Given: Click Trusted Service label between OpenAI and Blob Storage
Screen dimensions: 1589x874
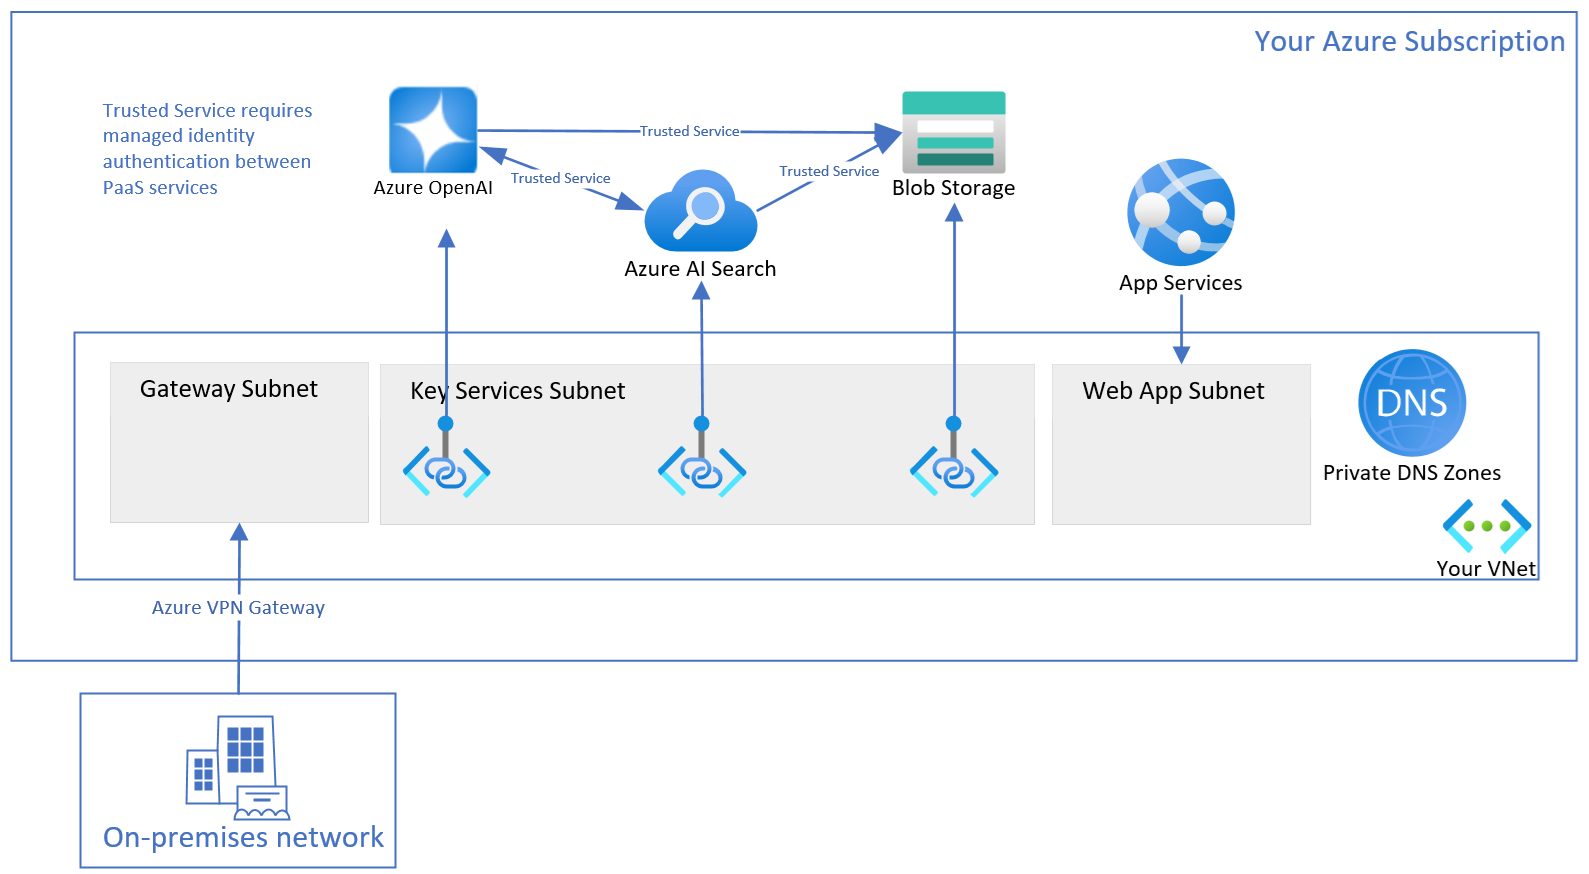Looking at the screenshot, I should pos(689,131).
